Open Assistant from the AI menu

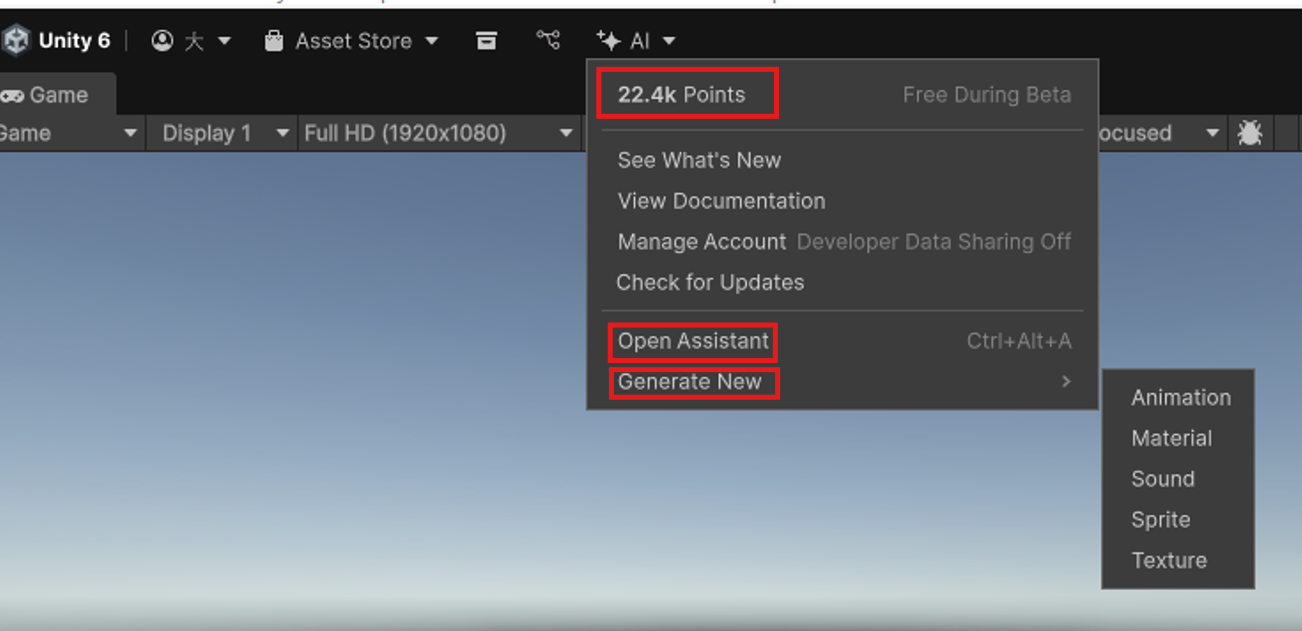click(x=692, y=341)
